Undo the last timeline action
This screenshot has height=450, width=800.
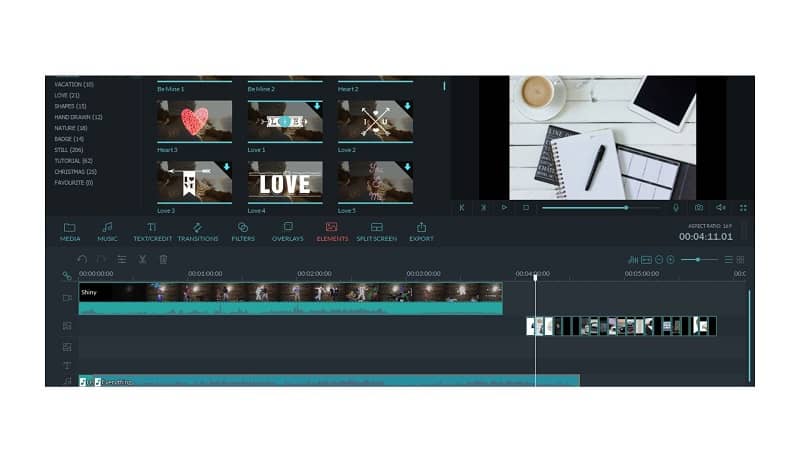pos(82,259)
